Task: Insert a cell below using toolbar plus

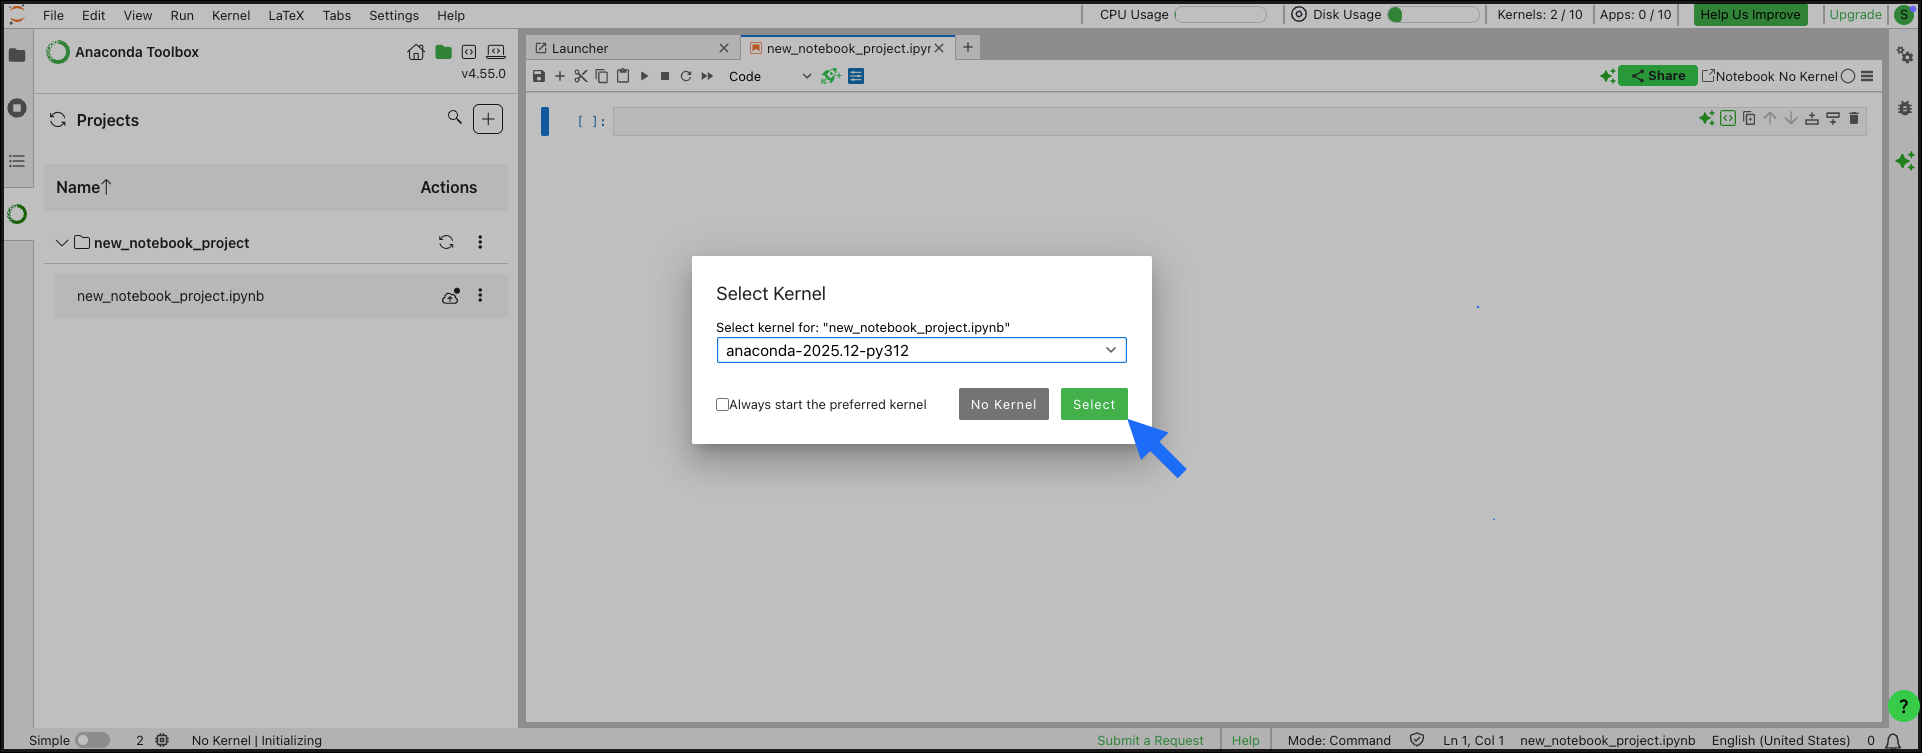Action: (560, 76)
